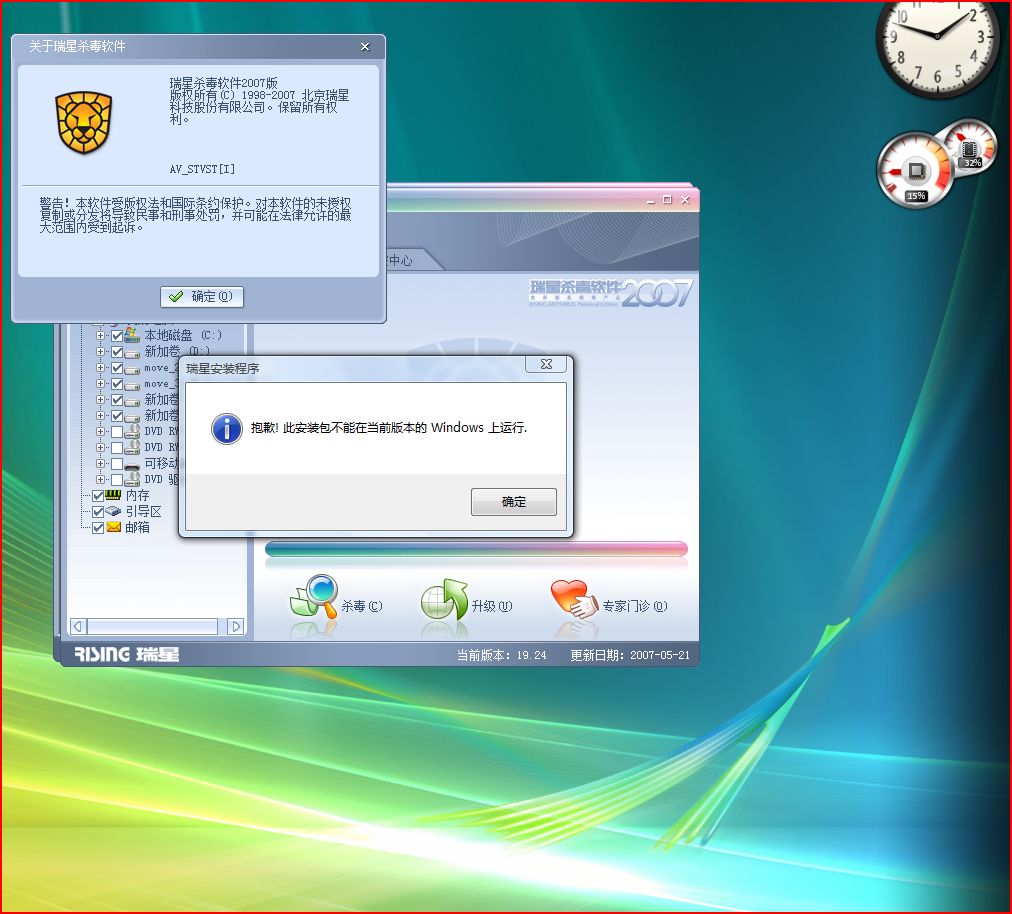Viewport: 1012px width, 914px height.
Task: Close the Rising main window
Action: [x=685, y=200]
